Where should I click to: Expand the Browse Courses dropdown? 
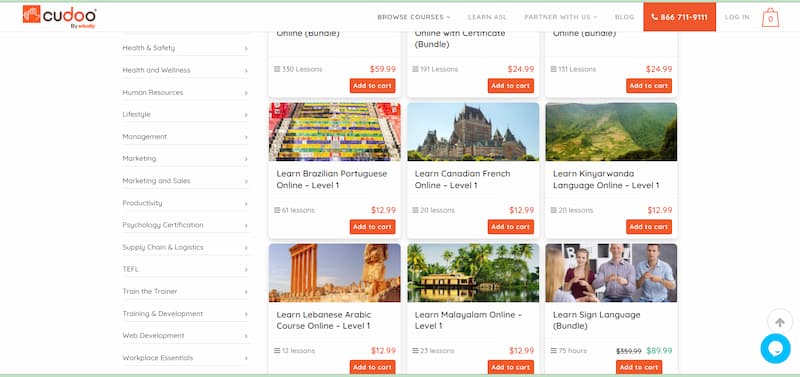[414, 17]
